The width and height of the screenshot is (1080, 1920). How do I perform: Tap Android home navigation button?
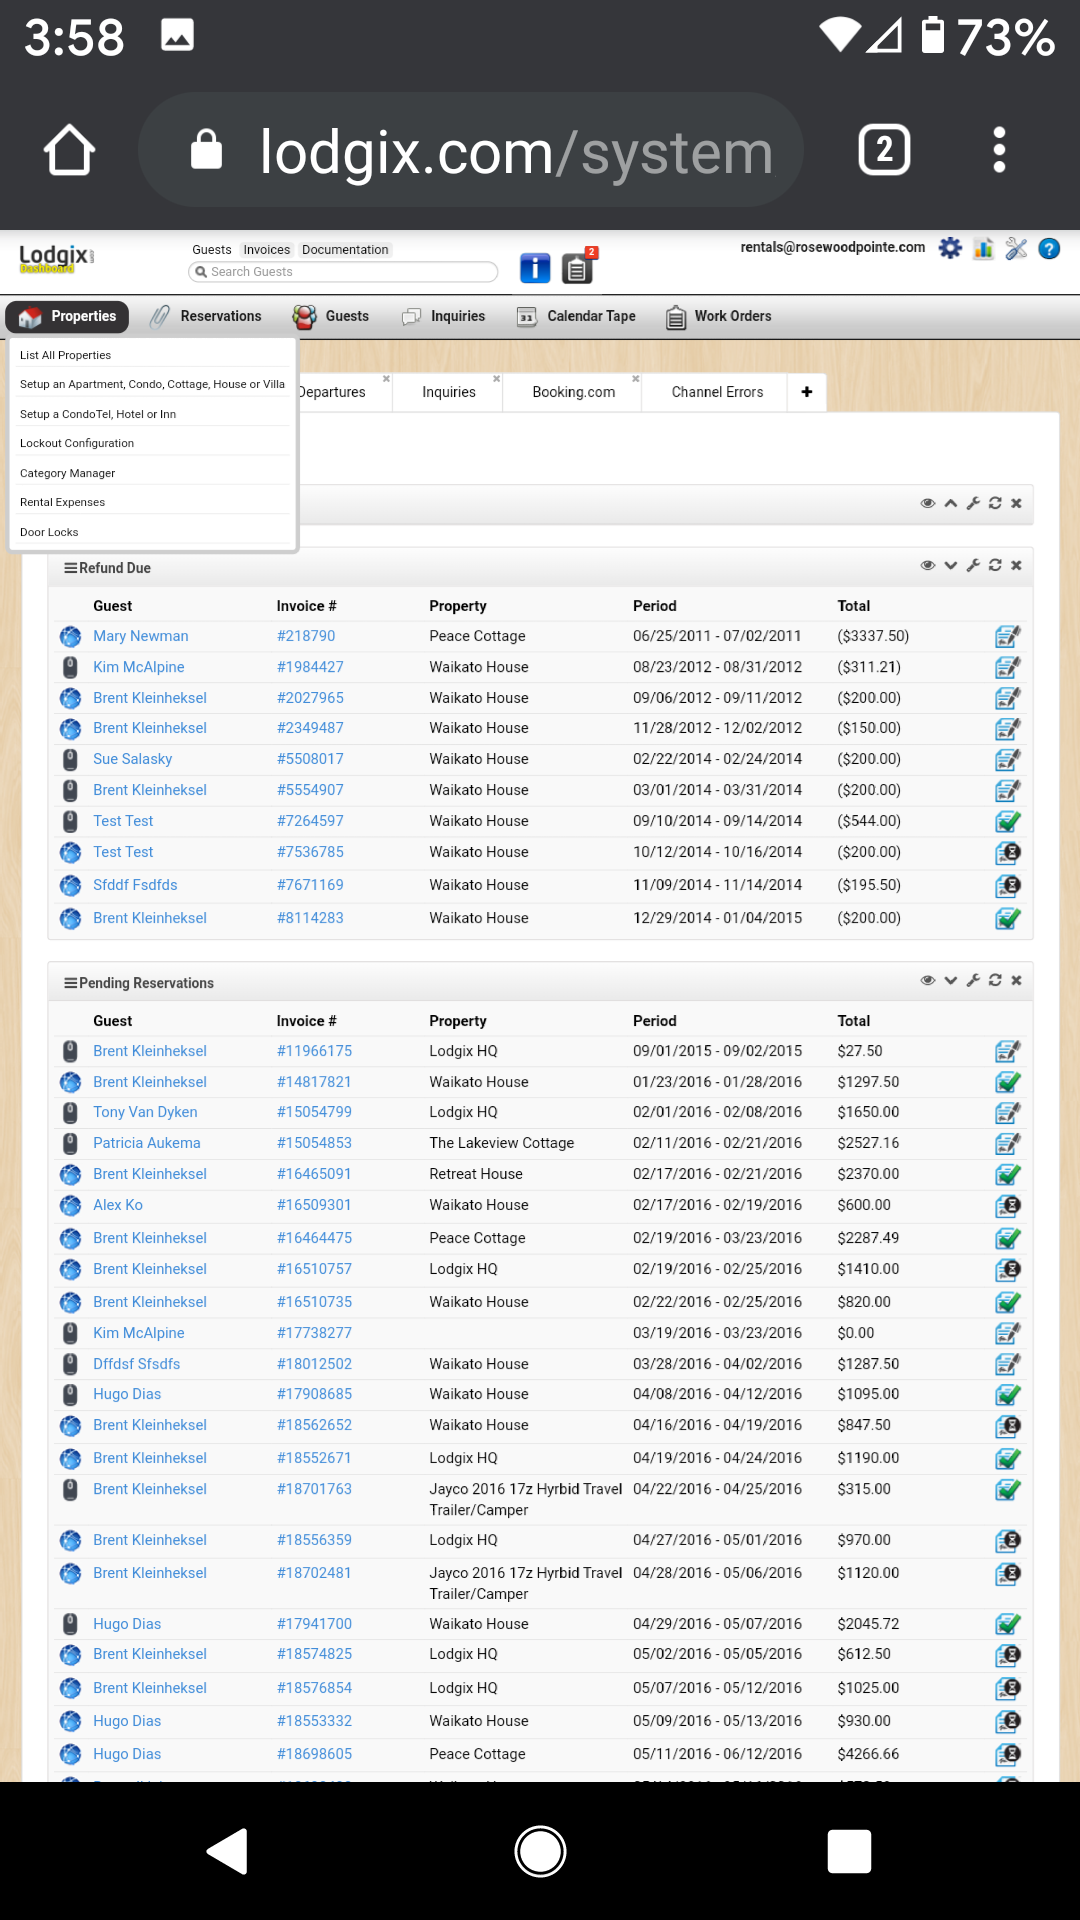[x=540, y=1851]
